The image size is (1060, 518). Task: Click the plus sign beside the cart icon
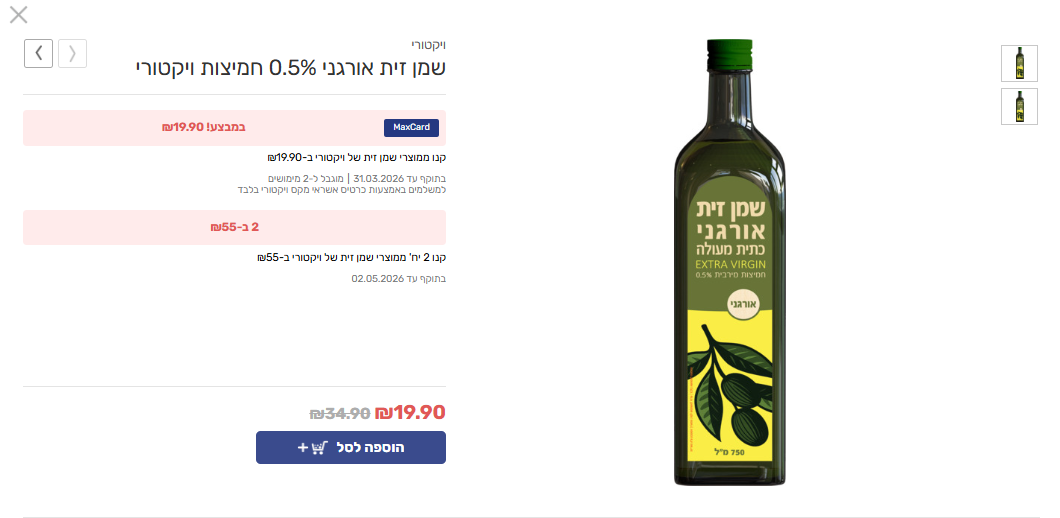303,448
